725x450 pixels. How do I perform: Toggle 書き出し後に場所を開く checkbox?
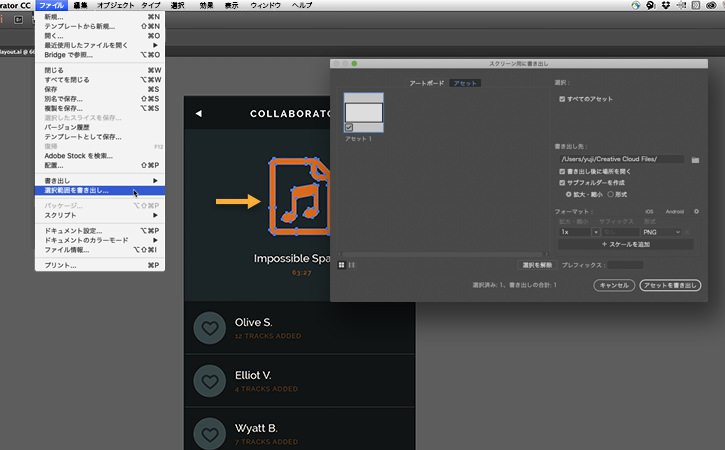(x=562, y=172)
